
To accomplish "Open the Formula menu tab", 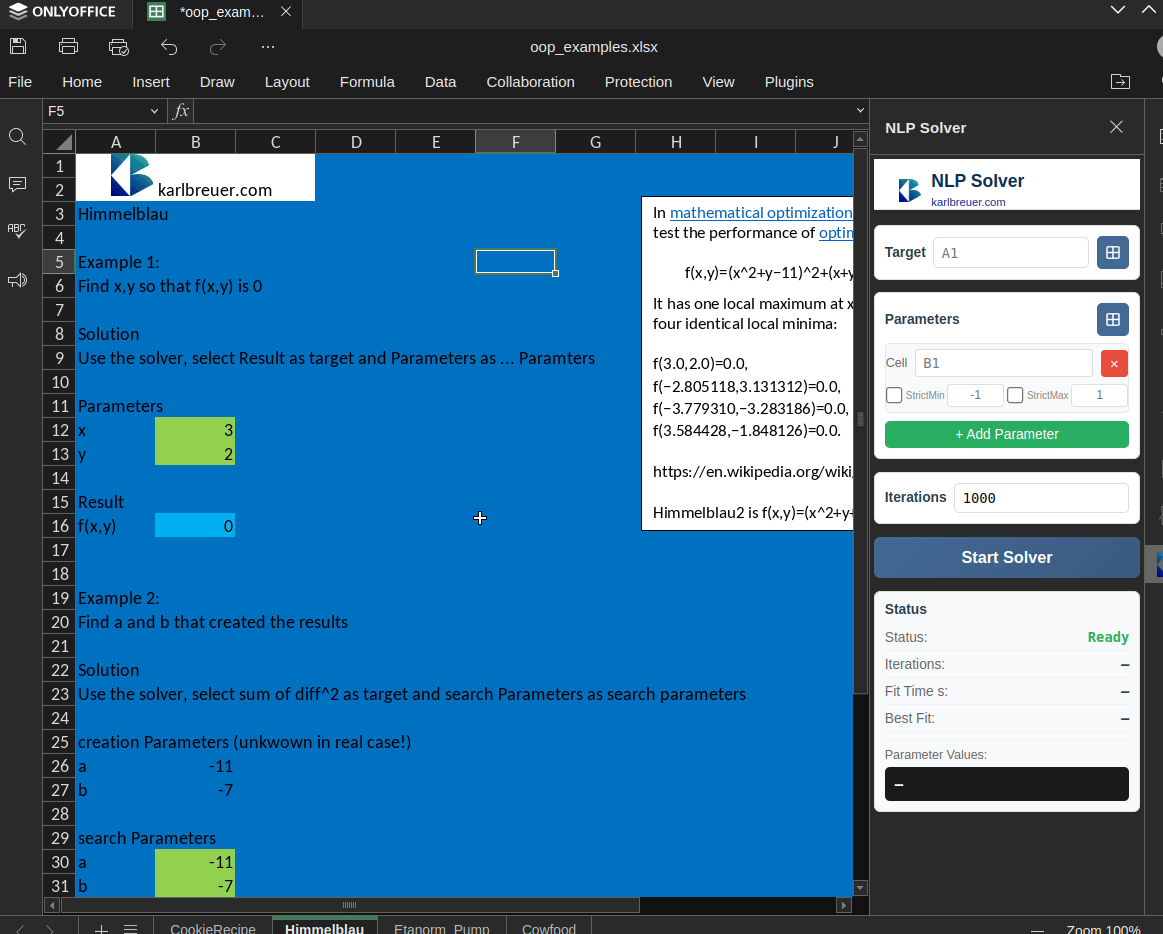I will [x=367, y=82].
